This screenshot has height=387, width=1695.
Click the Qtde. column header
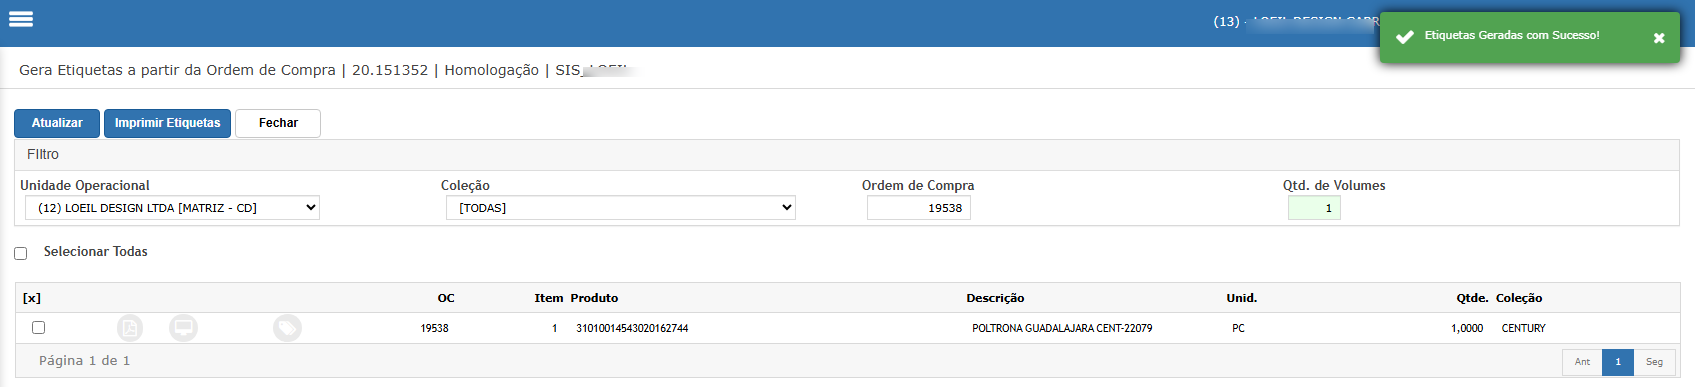tap(1472, 298)
